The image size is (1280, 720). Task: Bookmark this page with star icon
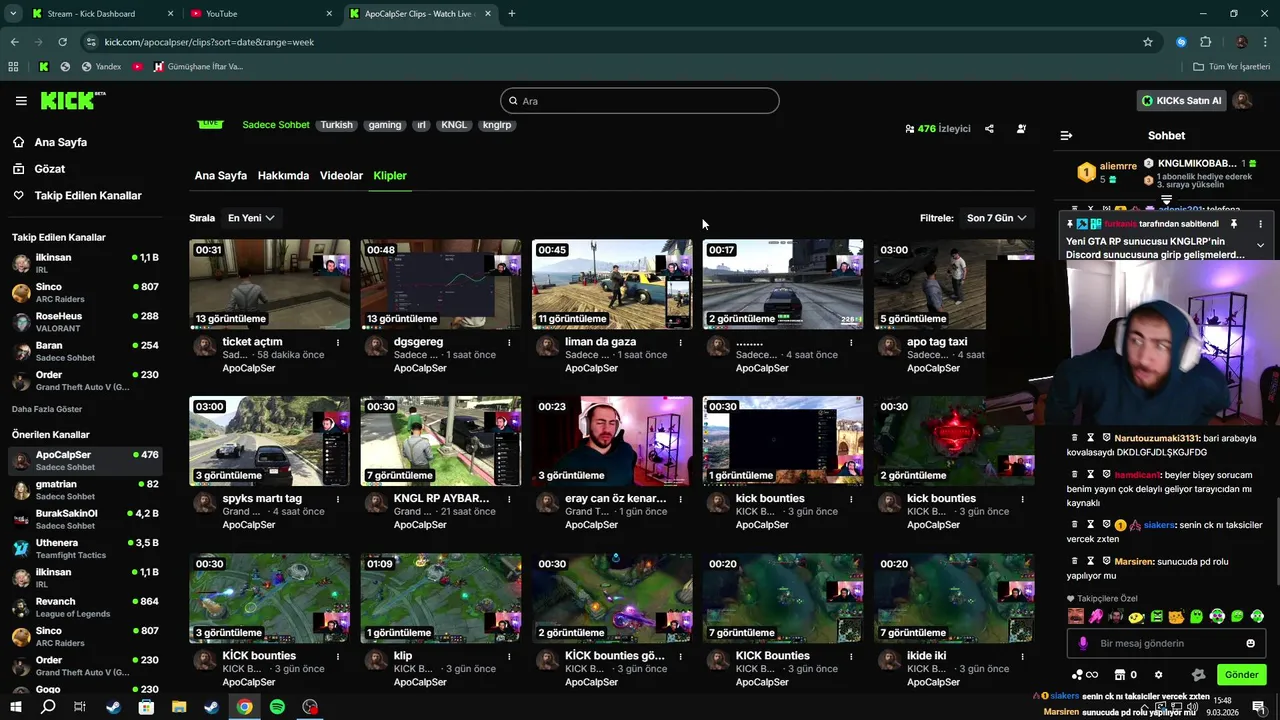coord(1148,42)
